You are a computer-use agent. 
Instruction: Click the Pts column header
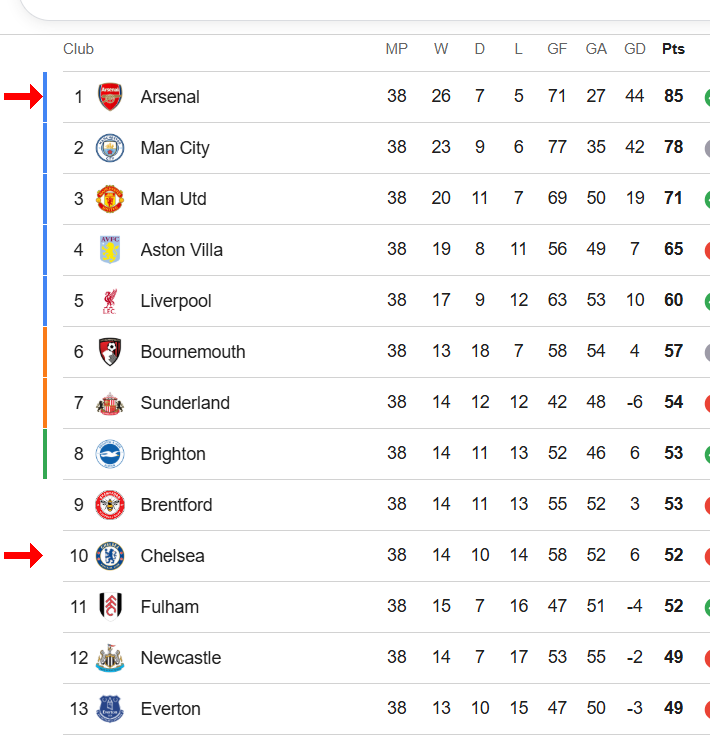click(x=673, y=49)
